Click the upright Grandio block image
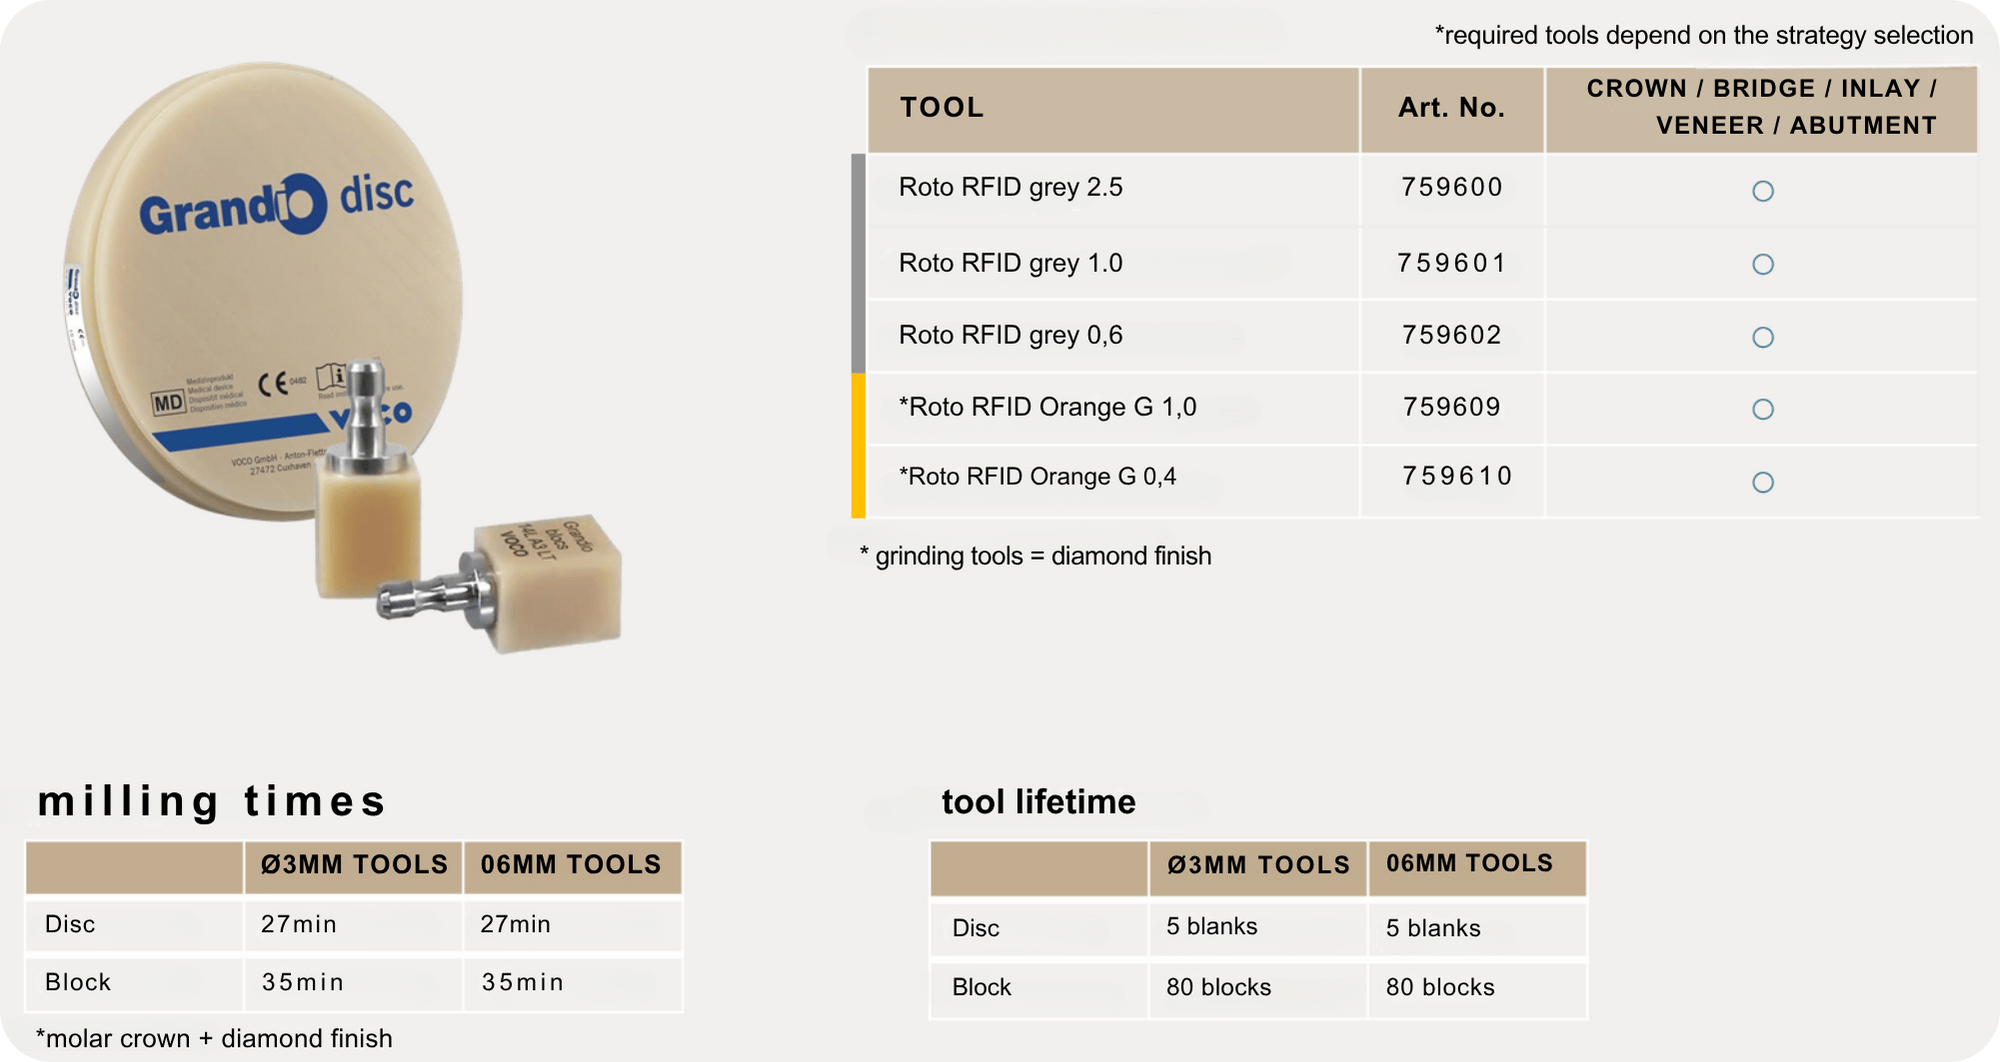2000x1062 pixels. pos(367,480)
